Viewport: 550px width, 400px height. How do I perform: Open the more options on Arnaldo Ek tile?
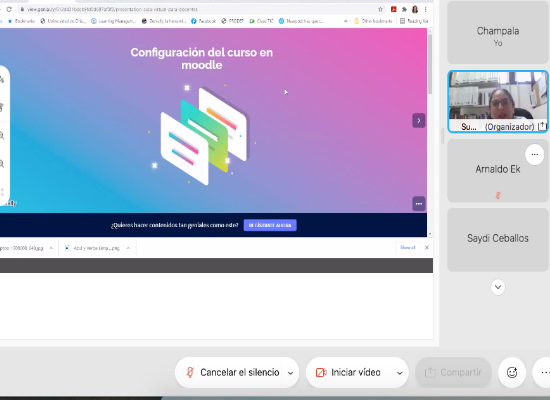[x=534, y=154]
